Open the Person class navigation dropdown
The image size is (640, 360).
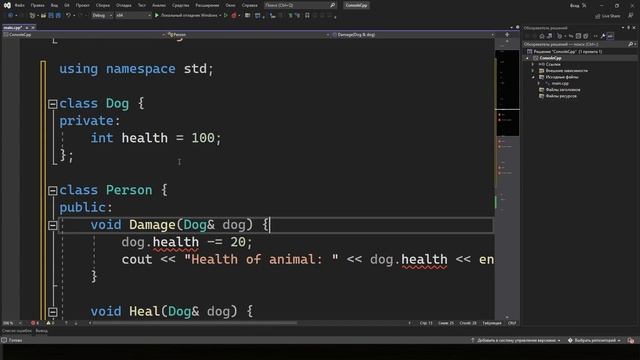(248, 35)
